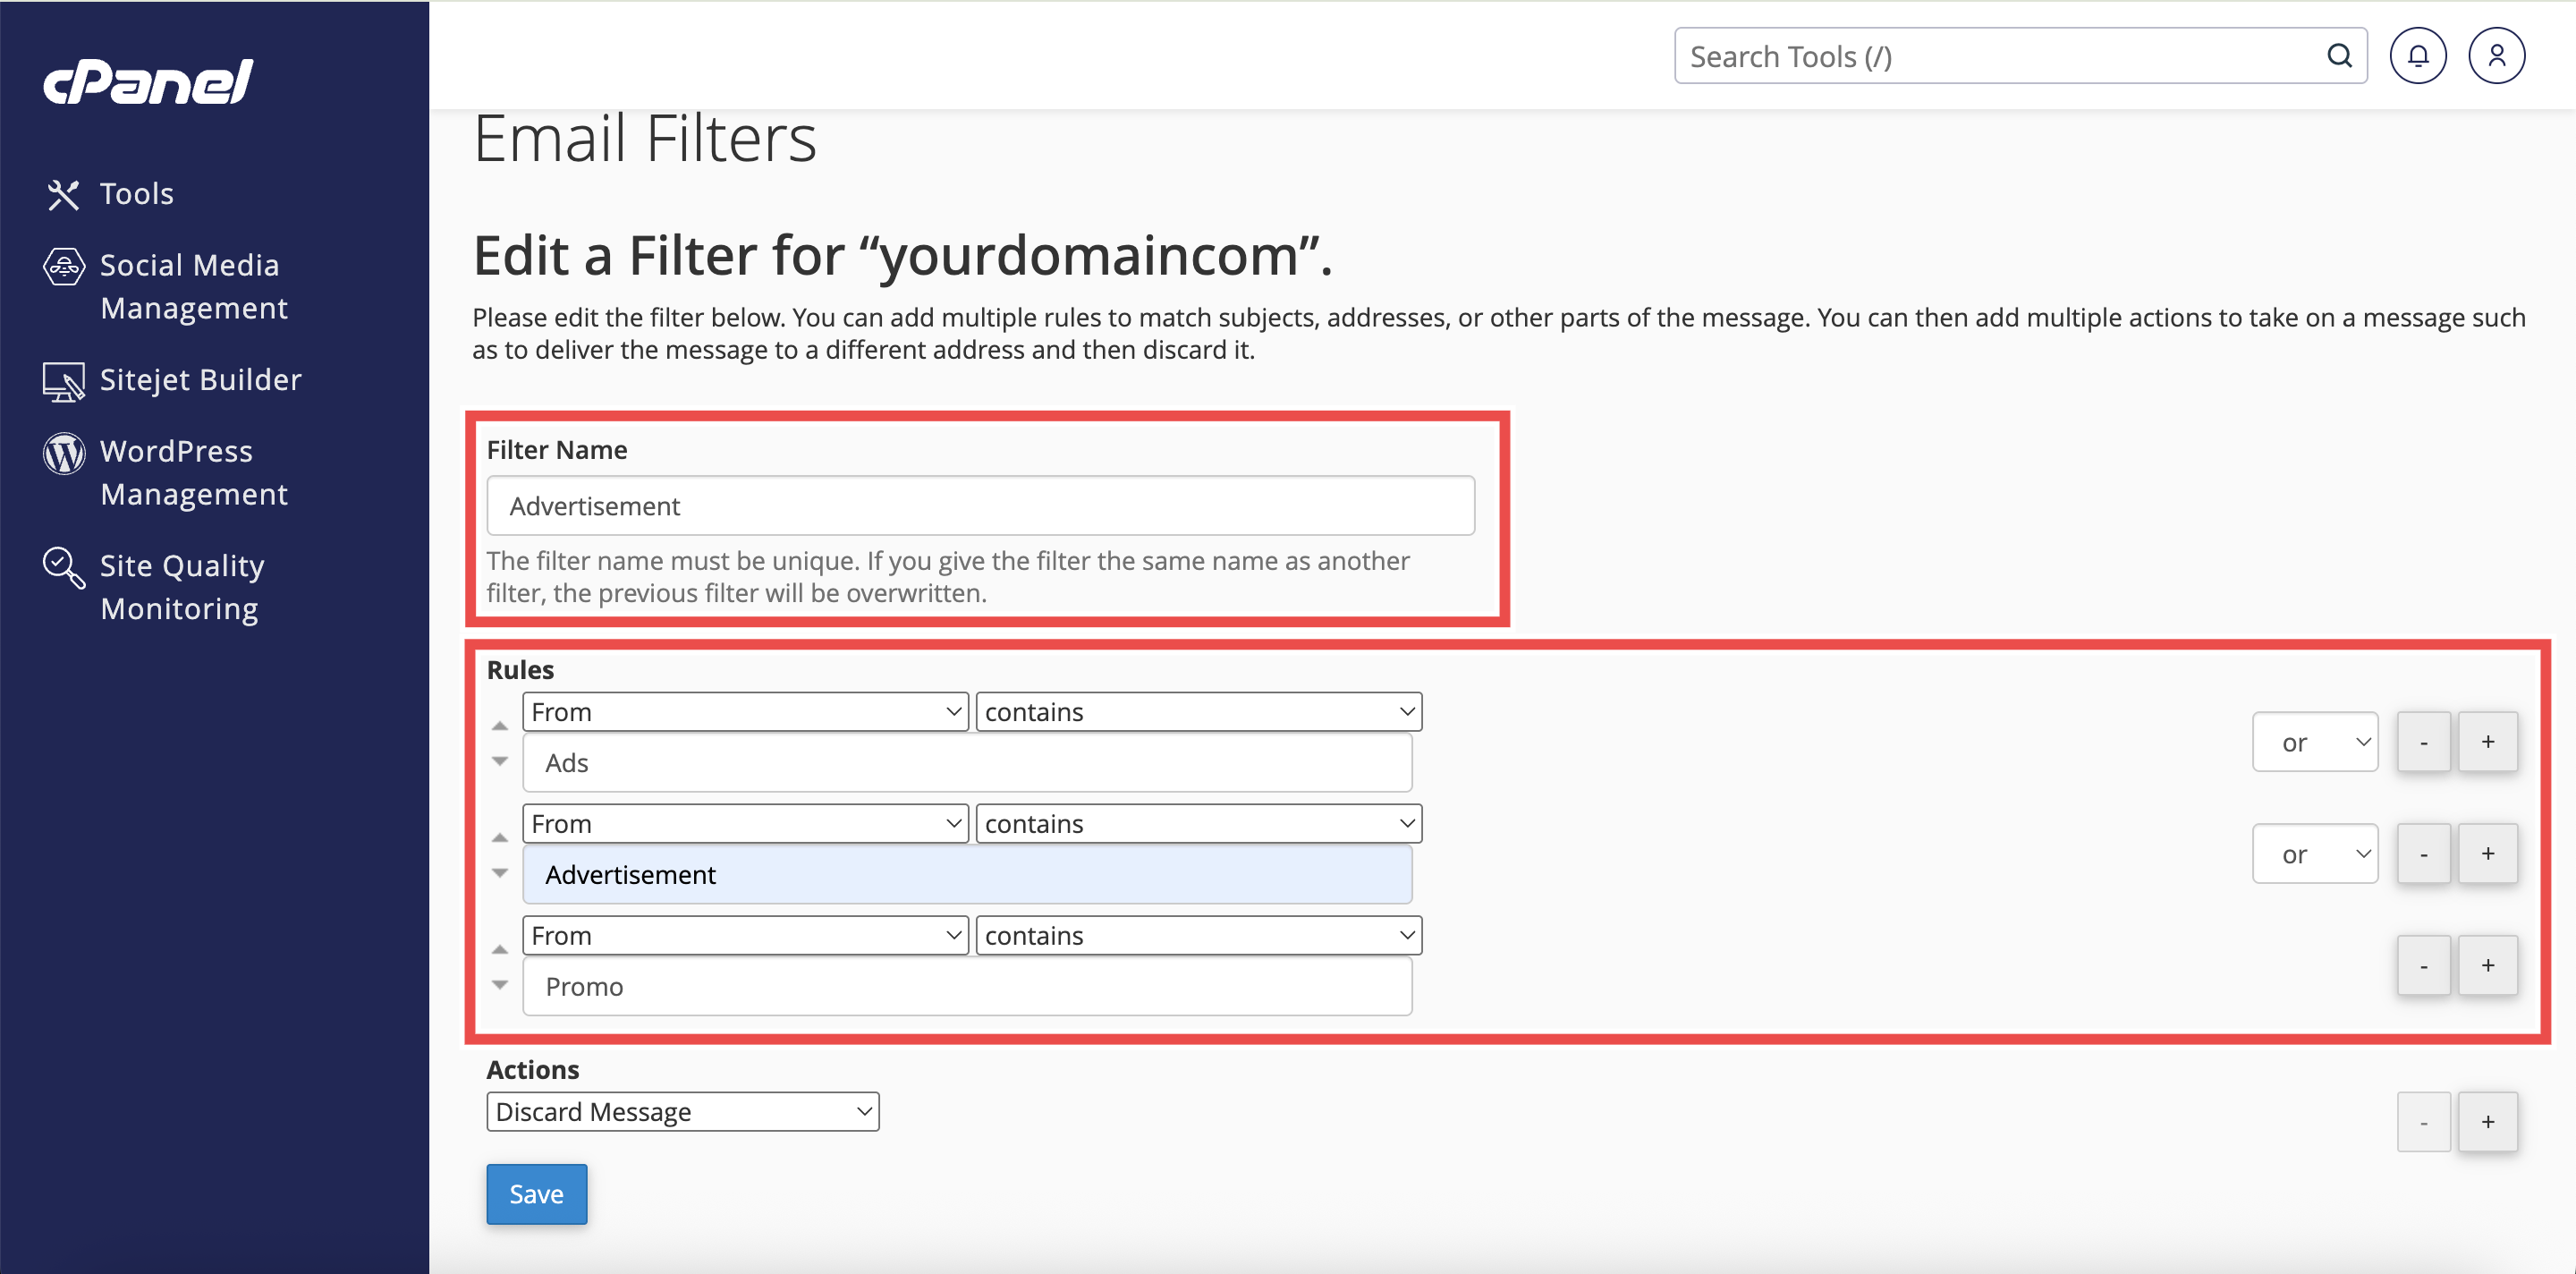2576x1274 pixels.
Task: Open the first rule's or operator dropdown
Action: coord(2314,742)
